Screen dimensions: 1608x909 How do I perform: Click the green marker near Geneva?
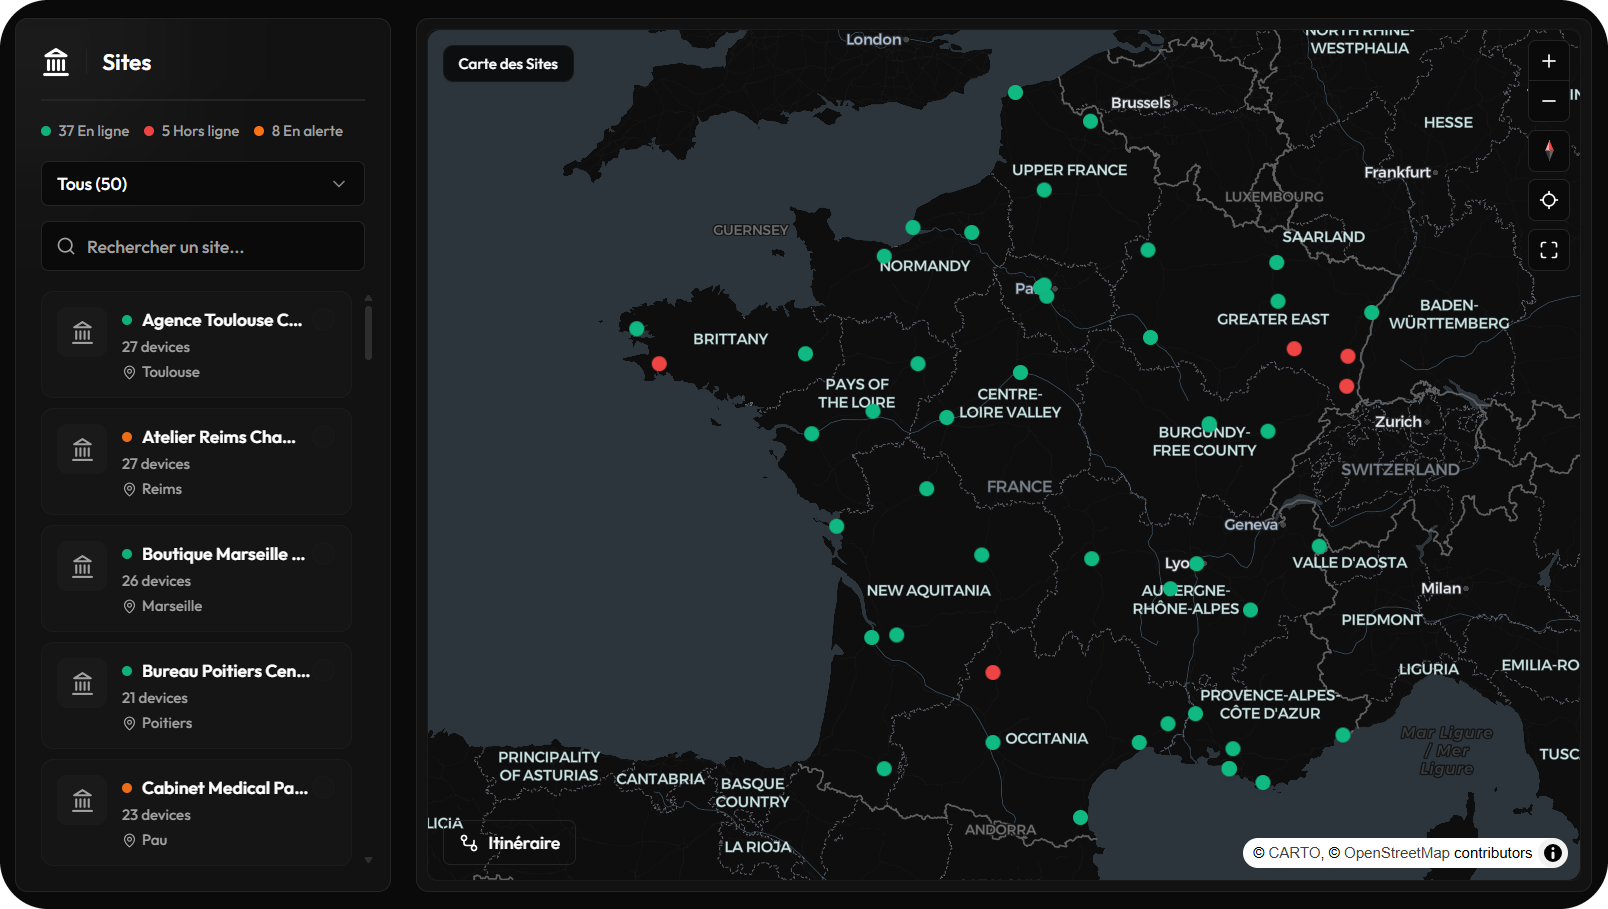point(1320,547)
